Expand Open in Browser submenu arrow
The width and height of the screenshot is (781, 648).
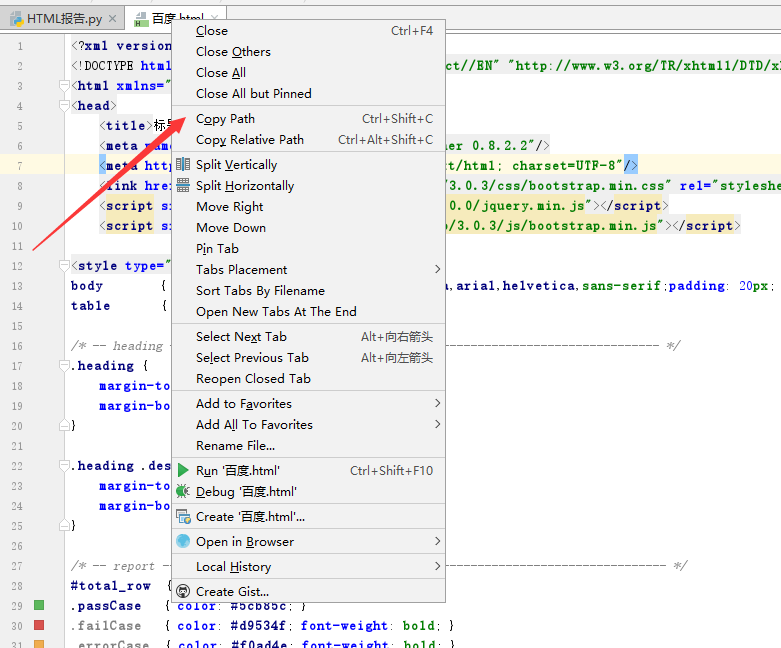[x=437, y=541]
